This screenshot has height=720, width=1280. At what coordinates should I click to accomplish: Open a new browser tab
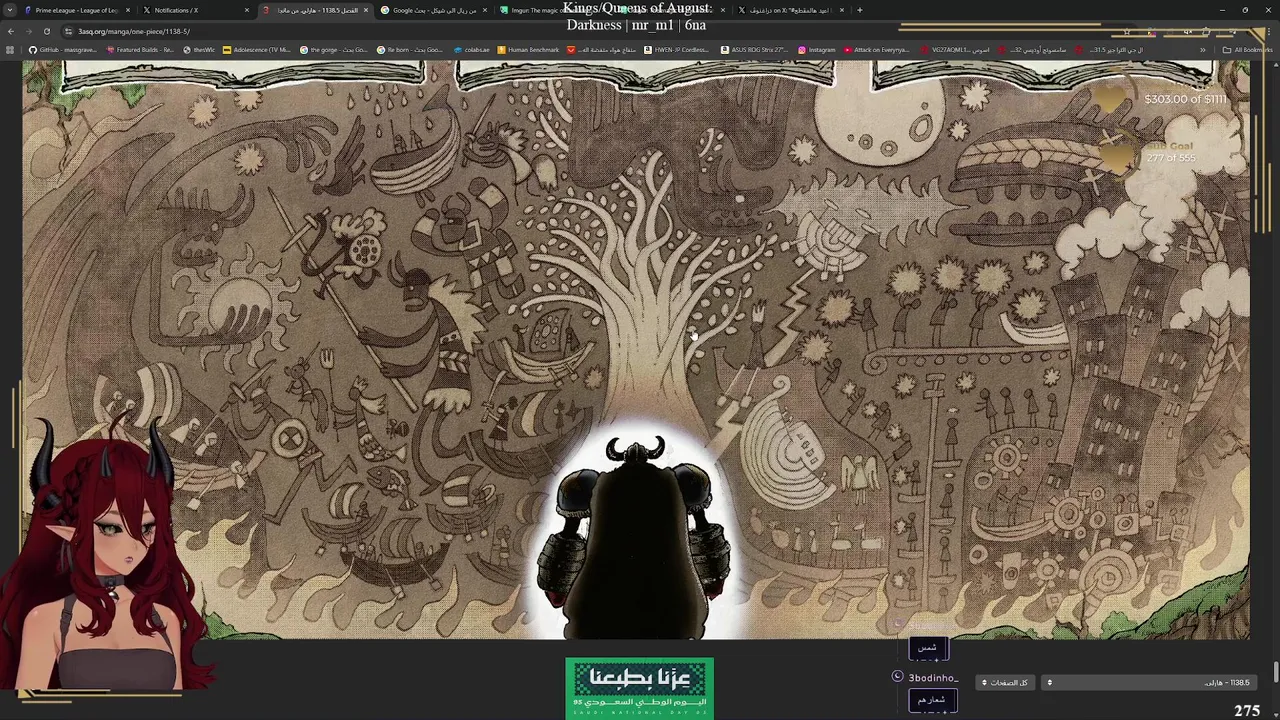859,10
